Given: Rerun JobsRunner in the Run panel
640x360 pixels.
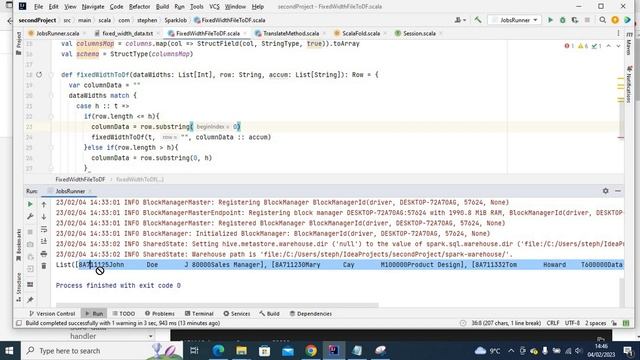Looking at the screenshot, I should [30, 204].
